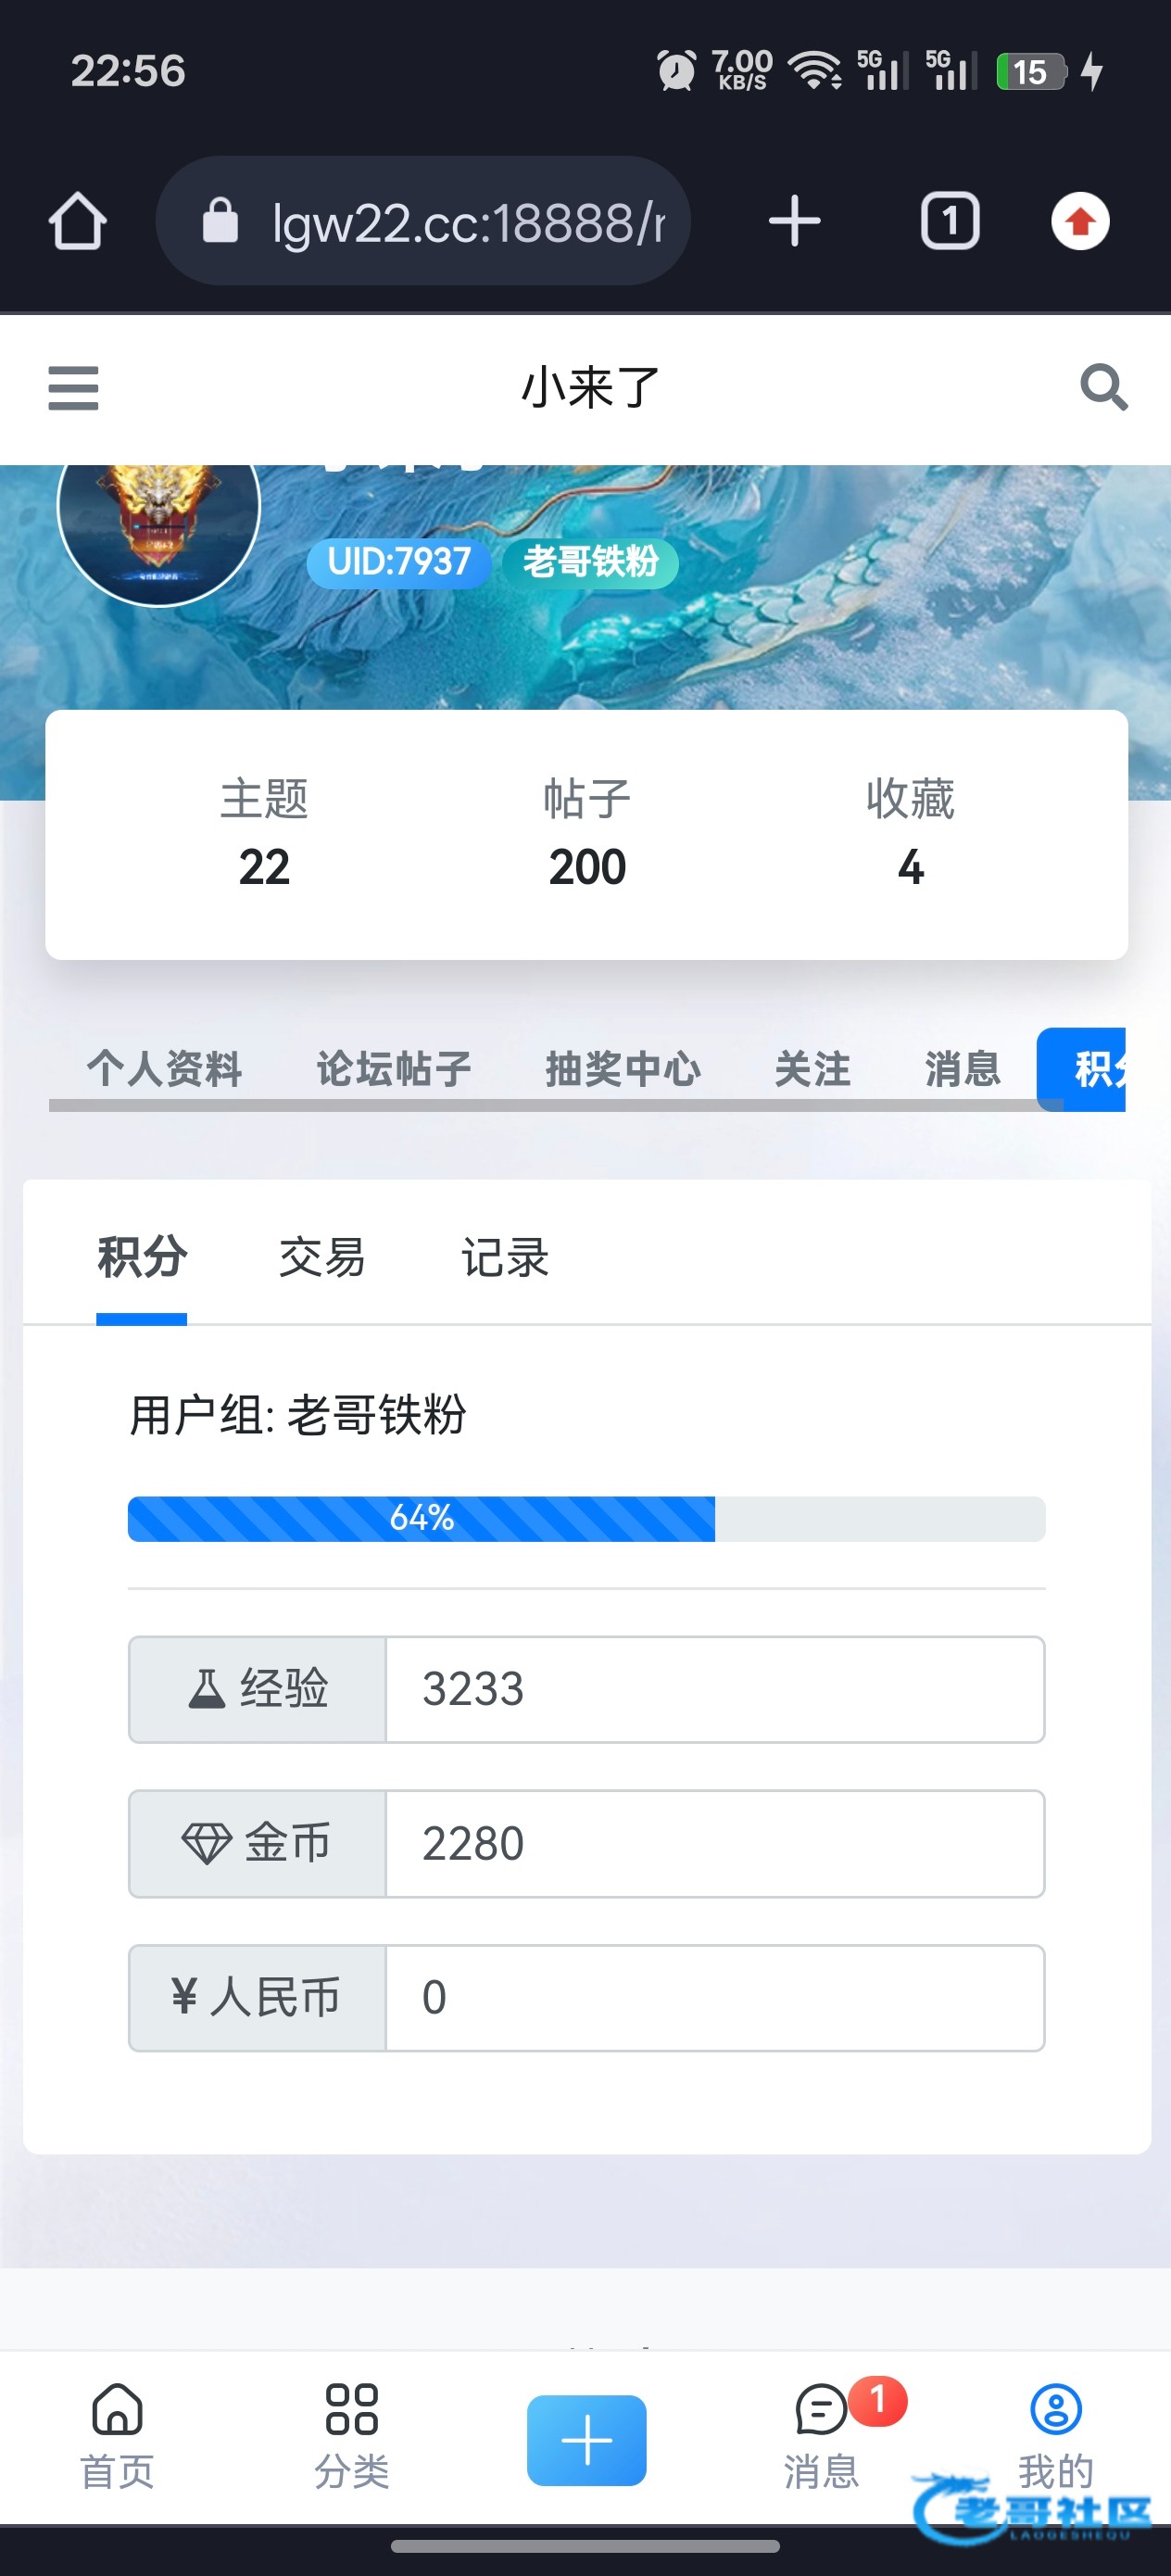1171x2576 pixels.
Task: Open the hamburger side menu
Action: [74, 388]
